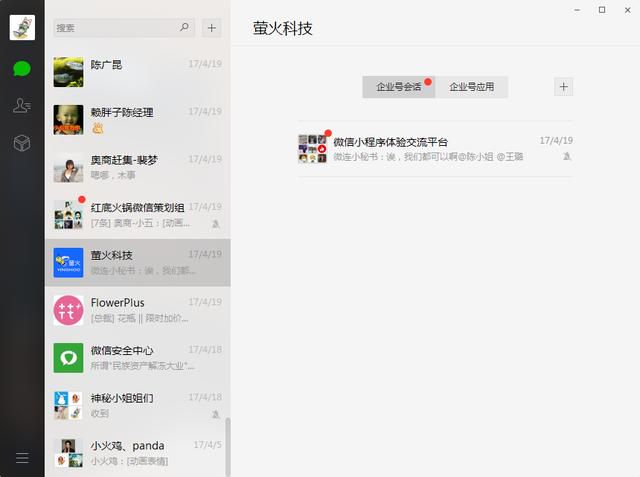Open the 微信安全中心 conversation
This screenshot has height=477, width=640.
[138, 358]
